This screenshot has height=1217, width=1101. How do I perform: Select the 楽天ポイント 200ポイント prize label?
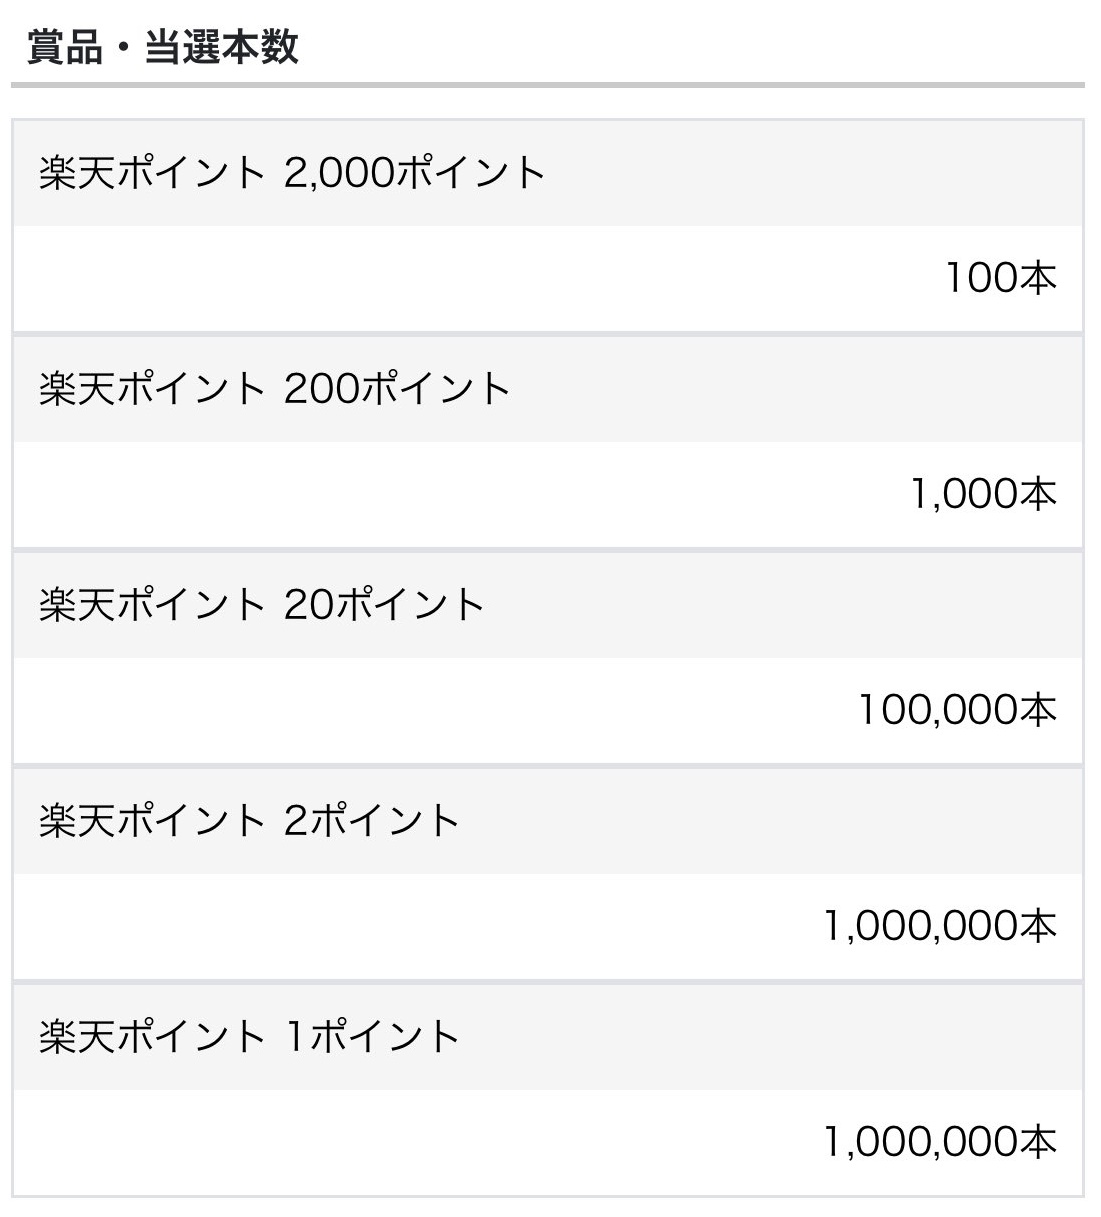pos(275,389)
